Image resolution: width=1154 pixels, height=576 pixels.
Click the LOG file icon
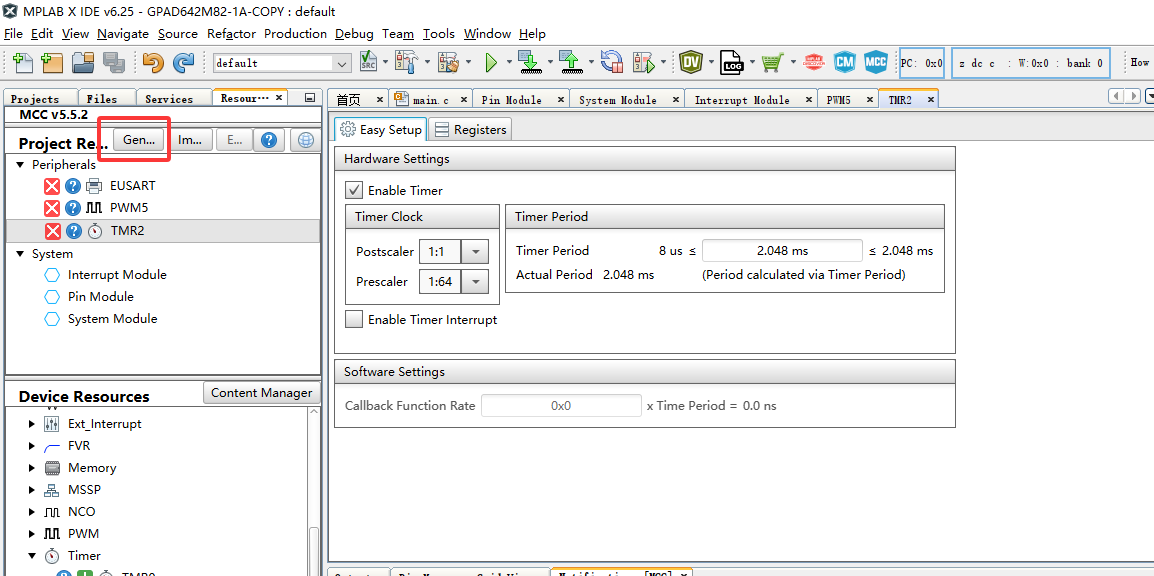click(x=732, y=62)
